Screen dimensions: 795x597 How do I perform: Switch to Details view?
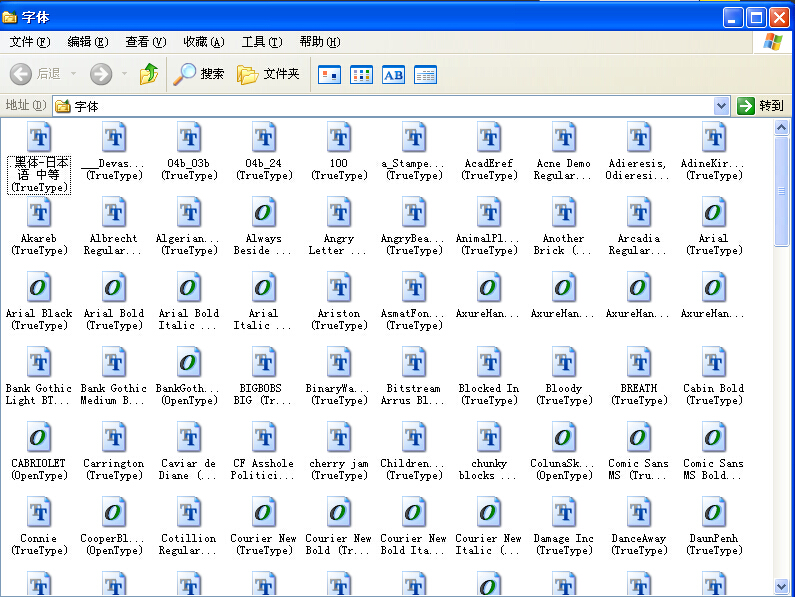pos(425,75)
